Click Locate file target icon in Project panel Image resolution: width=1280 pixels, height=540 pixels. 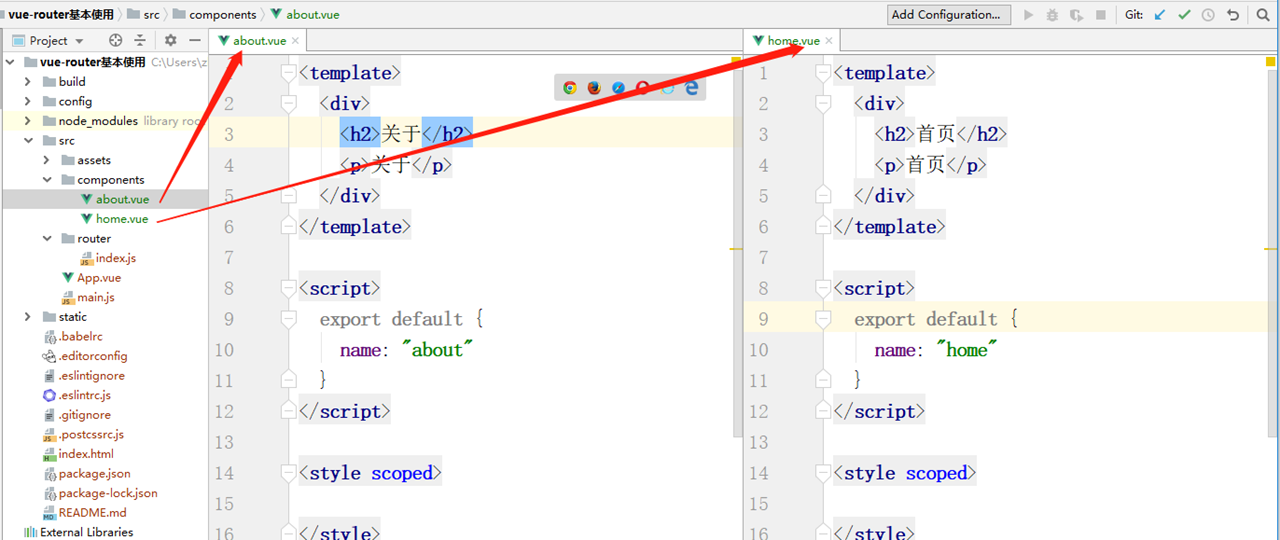(115, 40)
